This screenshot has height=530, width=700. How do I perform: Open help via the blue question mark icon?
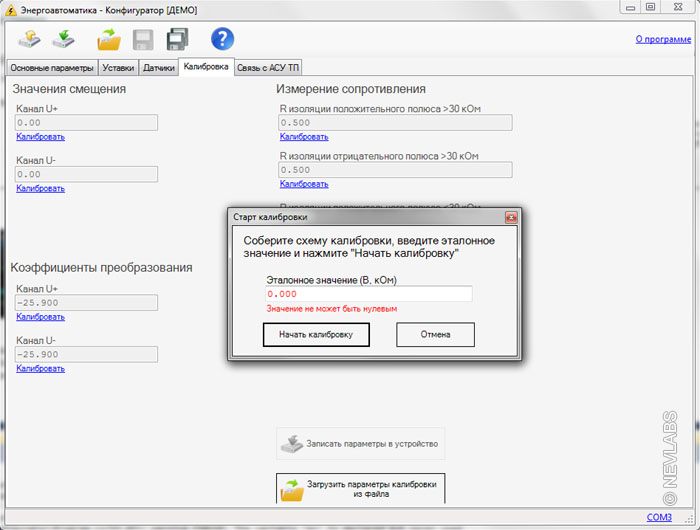(x=222, y=39)
